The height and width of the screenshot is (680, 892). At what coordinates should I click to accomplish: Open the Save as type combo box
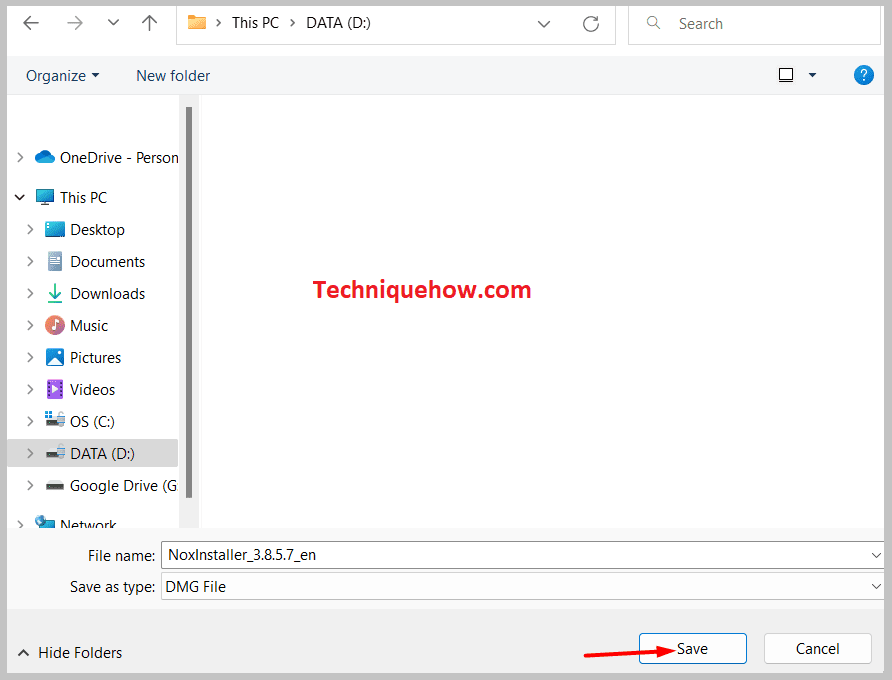[x=522, y=586]
